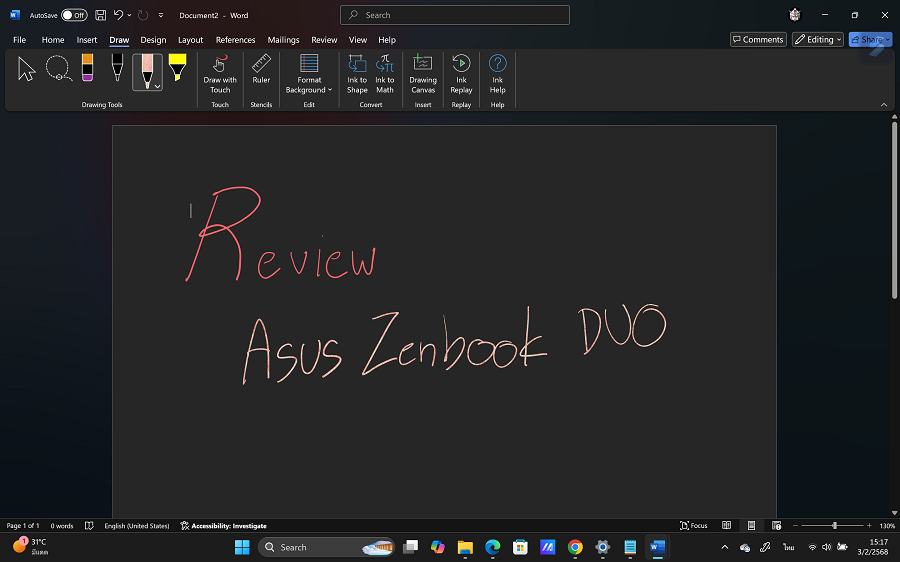Select the black pen tool
Screen dimensions: 900x562
click(x=117, y=69)
